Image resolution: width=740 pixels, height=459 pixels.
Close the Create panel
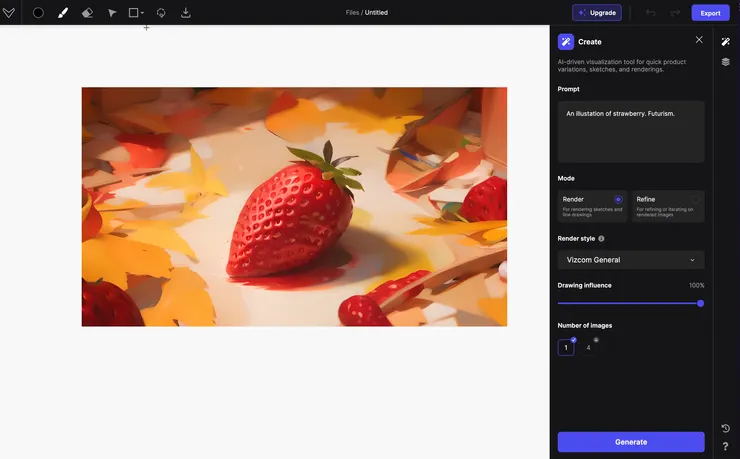tap(699, 40)
